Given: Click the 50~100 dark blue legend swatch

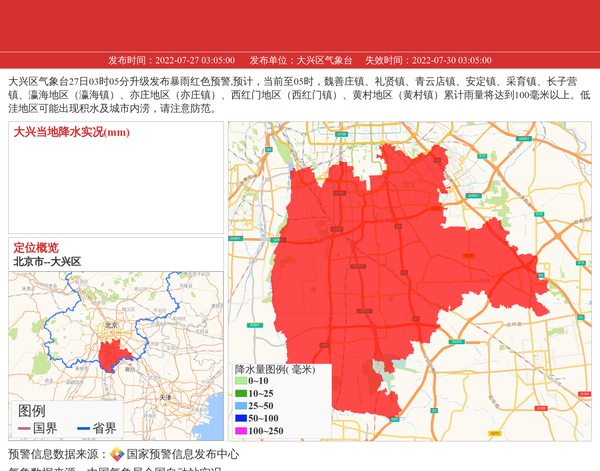Looking at the screenshot, I should (x=240, y=418).
